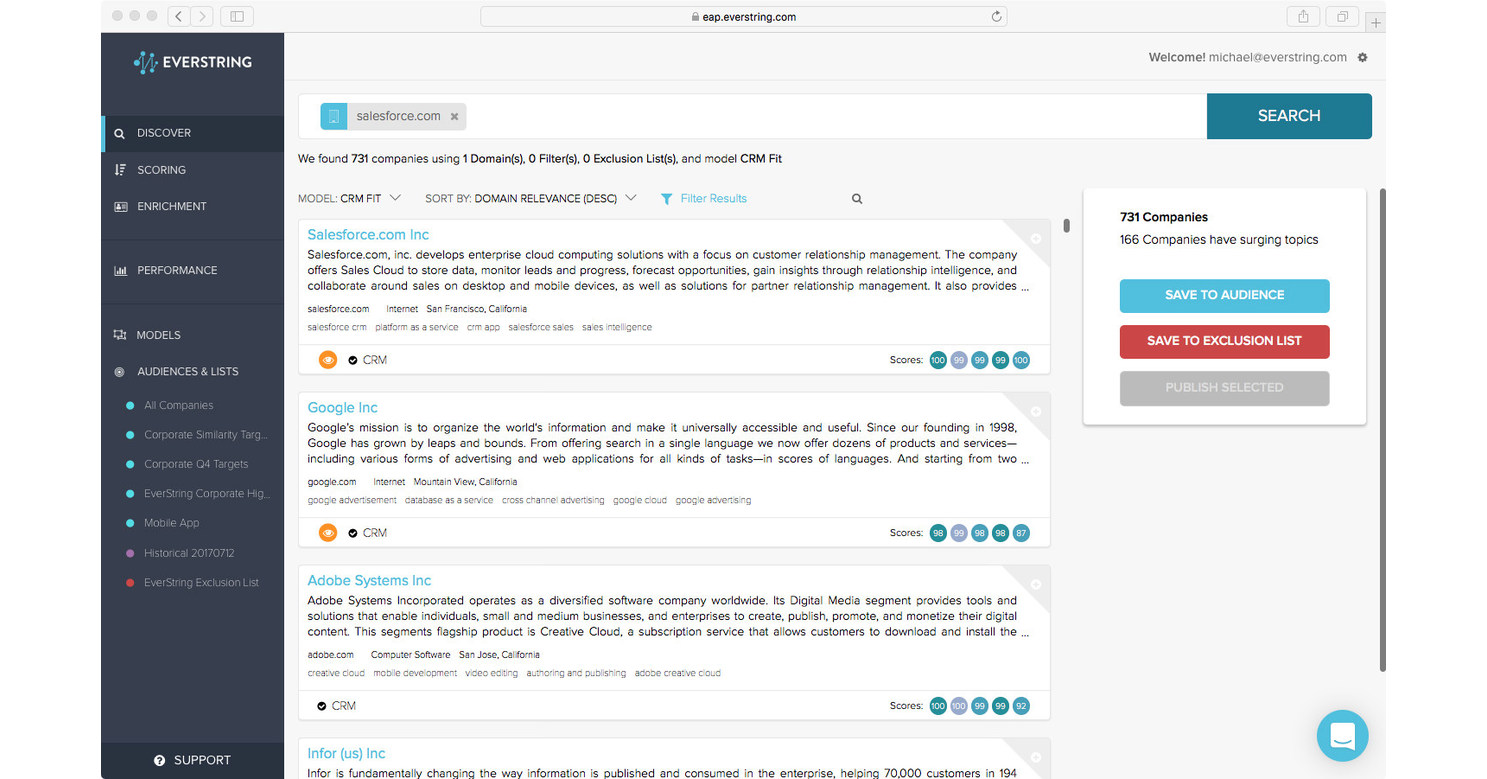Open Models using its sidebar icon
The height and width of the screenshot is (779, 1487).
click(x=120, y=334)
